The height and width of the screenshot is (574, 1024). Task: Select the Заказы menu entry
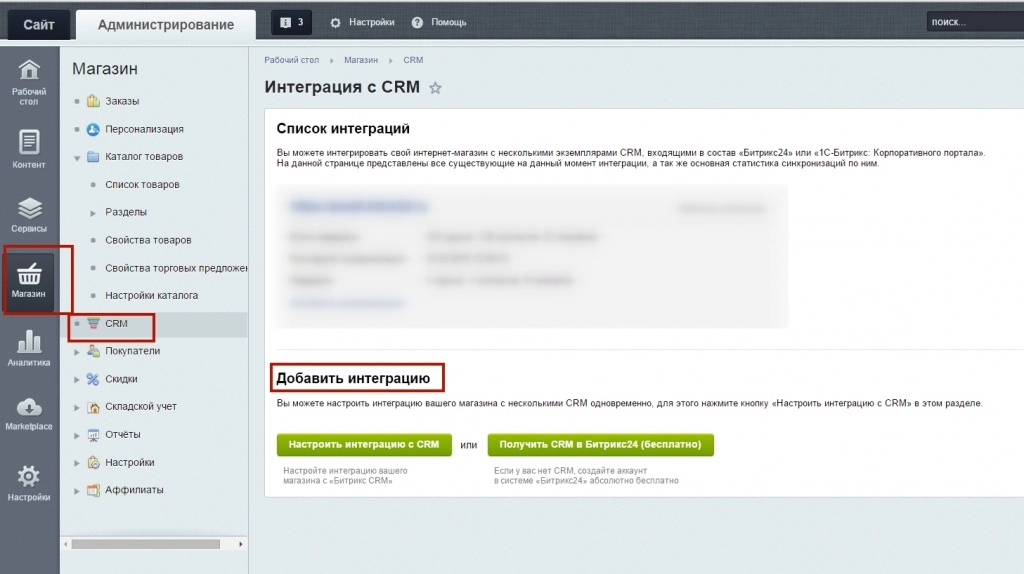click(x=122, y=101)
